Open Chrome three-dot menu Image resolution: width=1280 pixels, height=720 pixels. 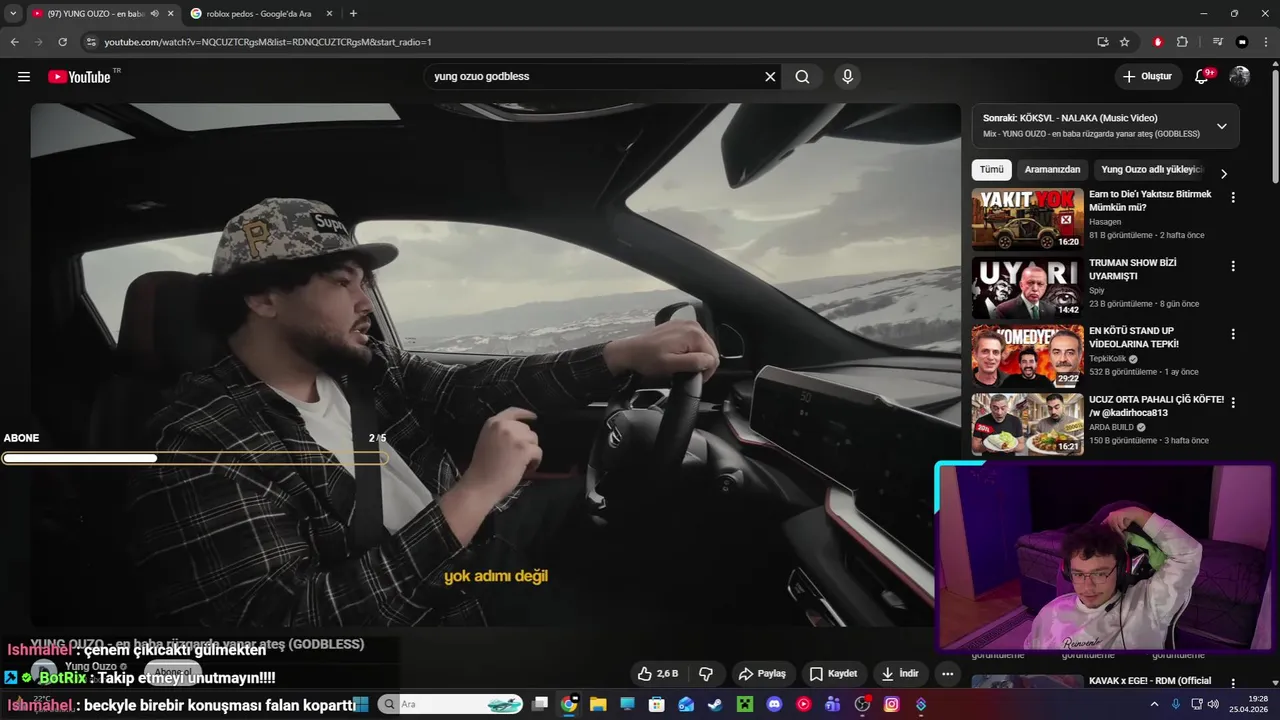point(1266,42)
